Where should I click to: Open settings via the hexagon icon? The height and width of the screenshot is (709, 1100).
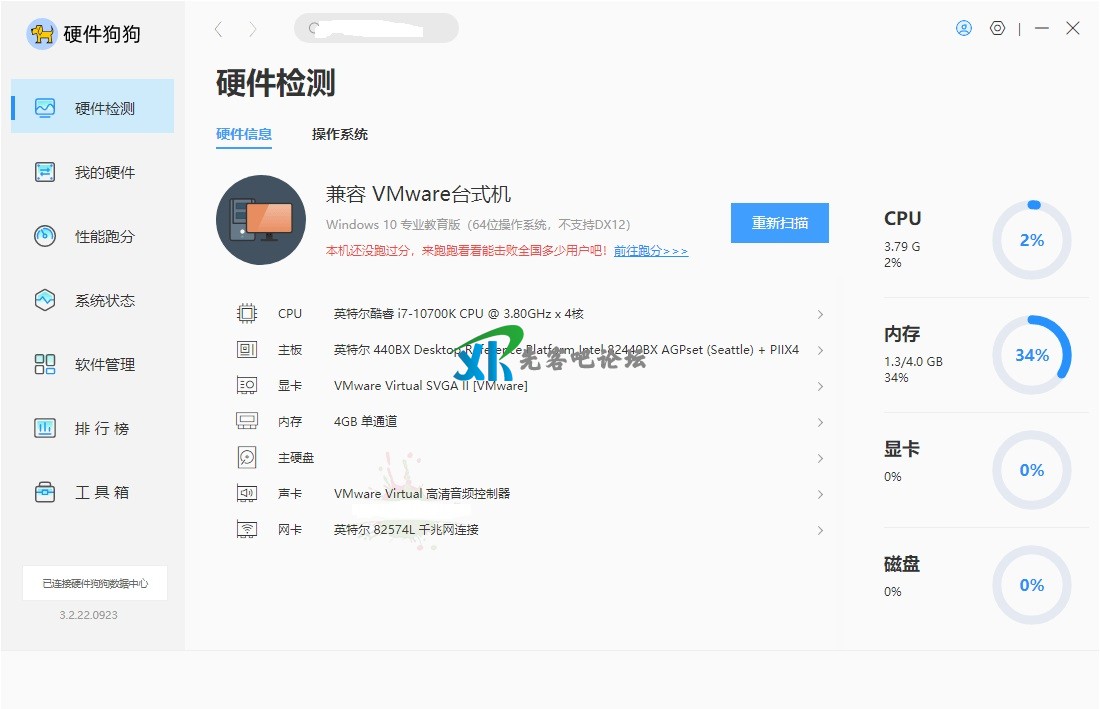(x=997, y=29)
